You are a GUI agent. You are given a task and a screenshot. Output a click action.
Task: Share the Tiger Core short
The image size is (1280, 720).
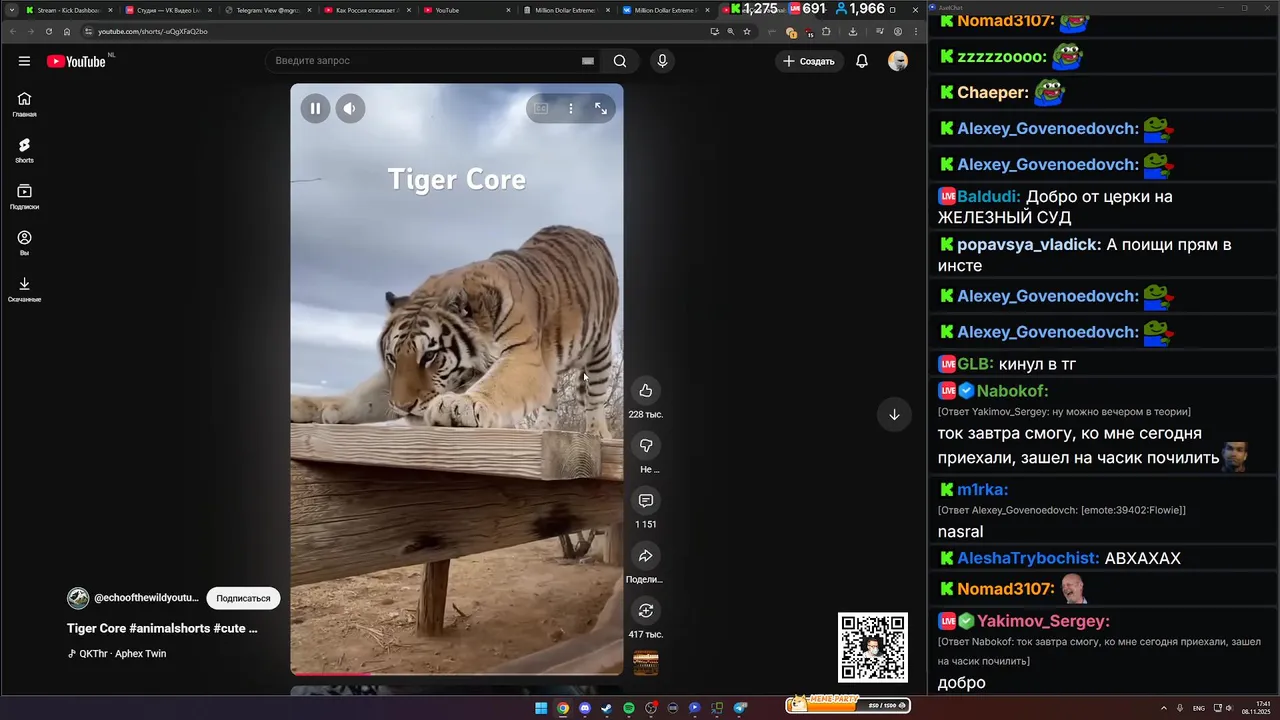click(645, 555)
